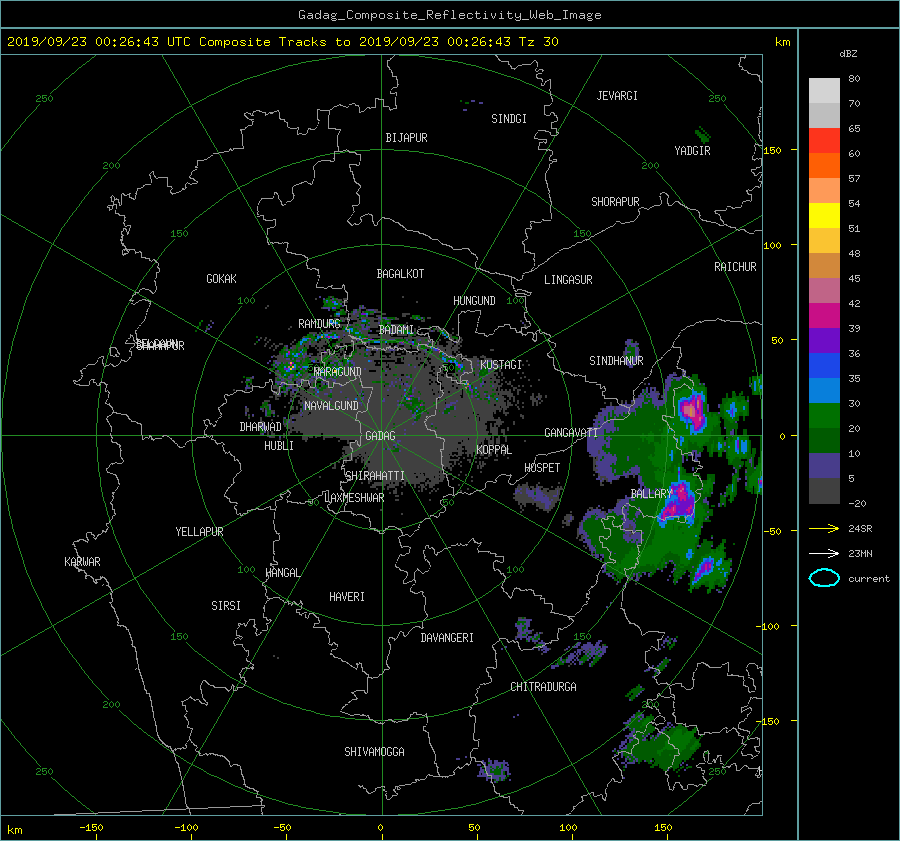Screen dimensions: 900x841
Task: Click the YELLAPUR city label
Action: click(199, 532)
